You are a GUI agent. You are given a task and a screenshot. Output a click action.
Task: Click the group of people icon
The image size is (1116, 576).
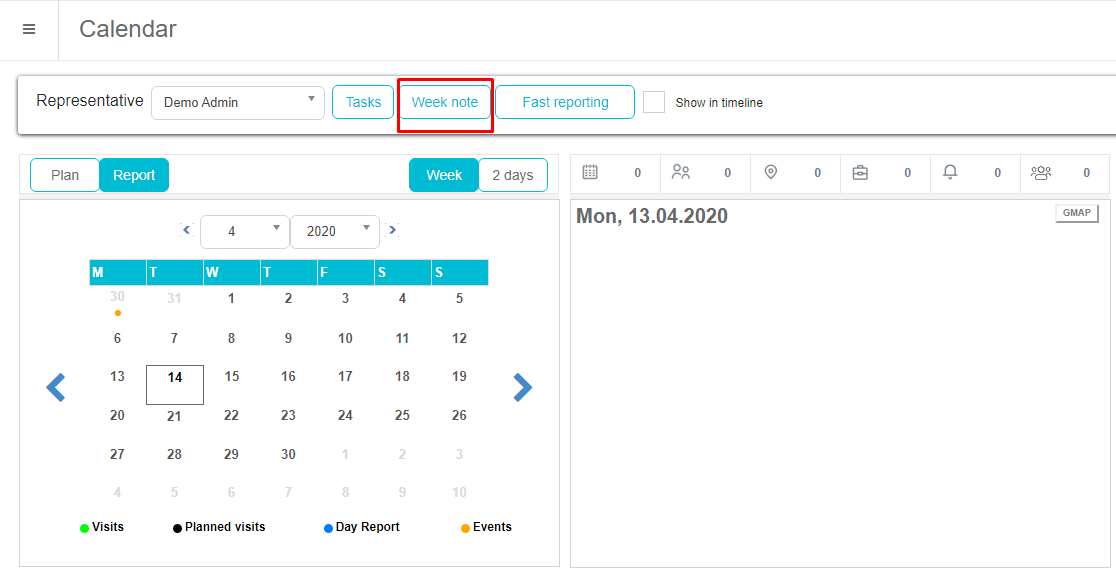(1041, 173)
